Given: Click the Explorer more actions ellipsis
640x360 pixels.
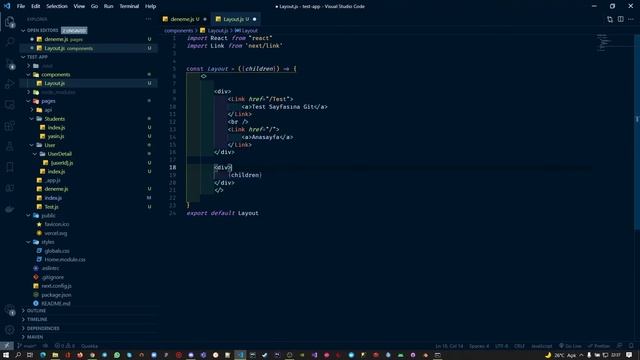Looking at the screenshot, I should coord(148,19).
